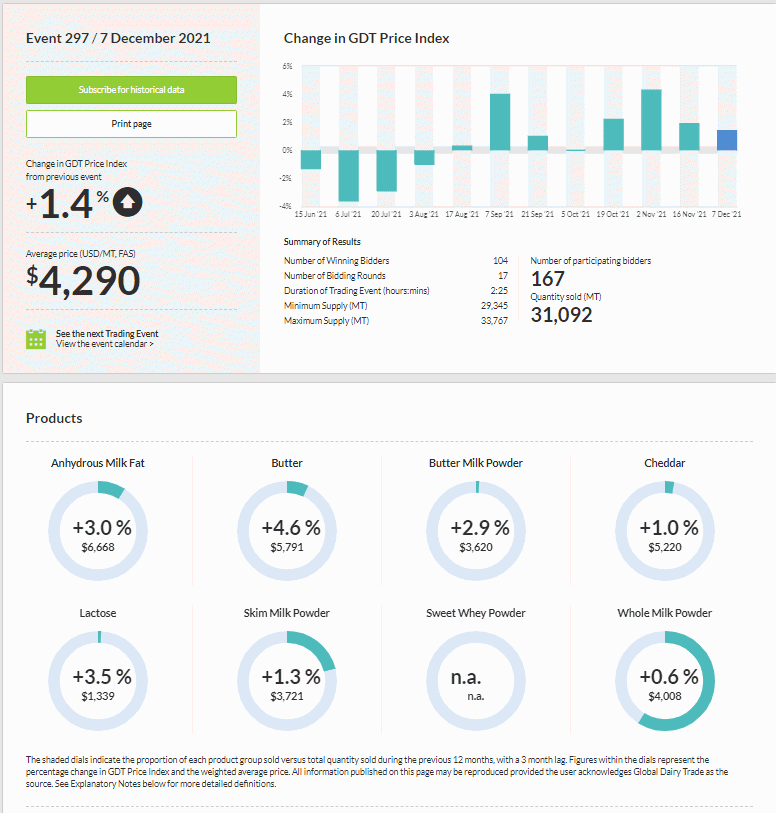Image resolution: width=776 pixels, height=813 pixels.
Task: Click the 16 Nov '21 chart bar
Action: [x=689, y=137]
